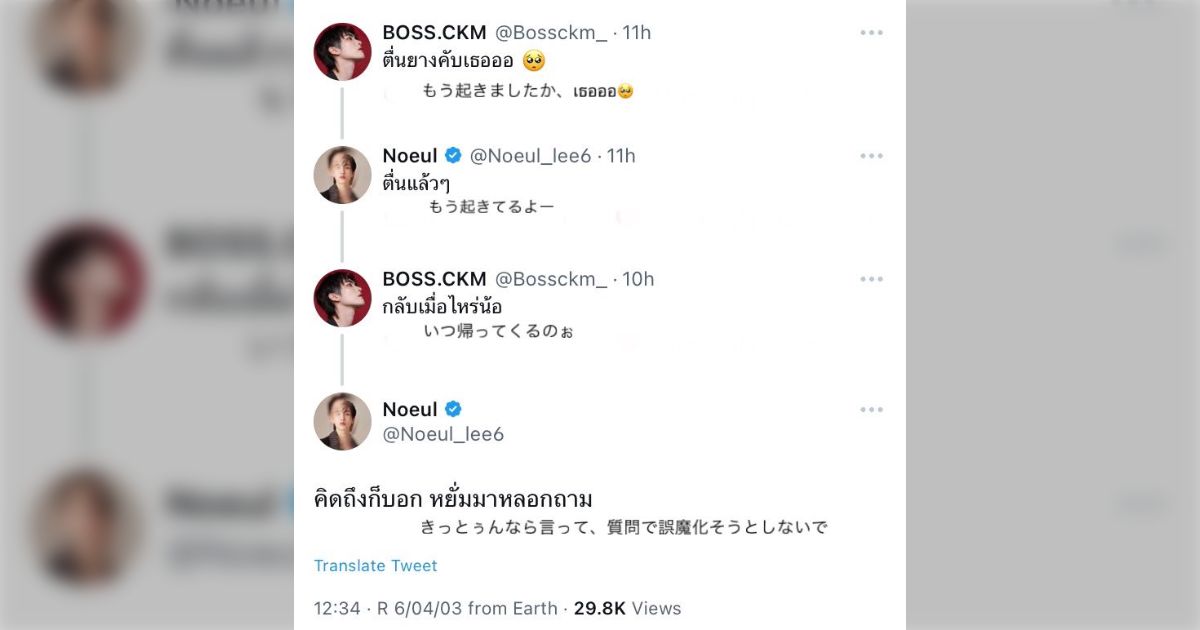Click the BOSS.CKM display name on the 10h tweet

click(x=434, y=279)
